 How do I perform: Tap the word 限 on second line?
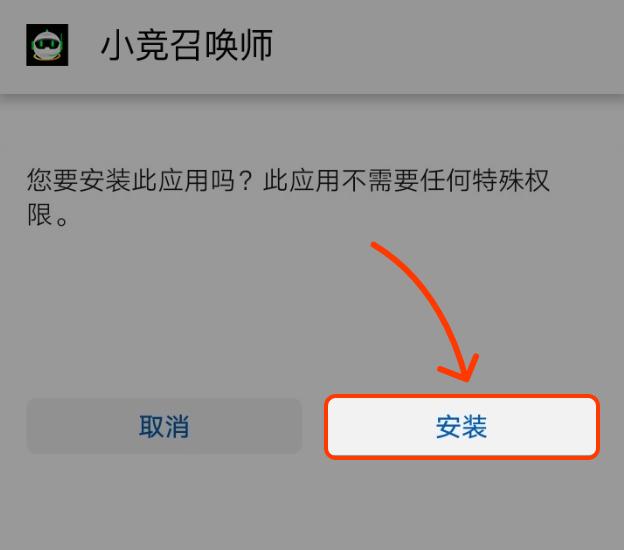click(x=39, y=215)
